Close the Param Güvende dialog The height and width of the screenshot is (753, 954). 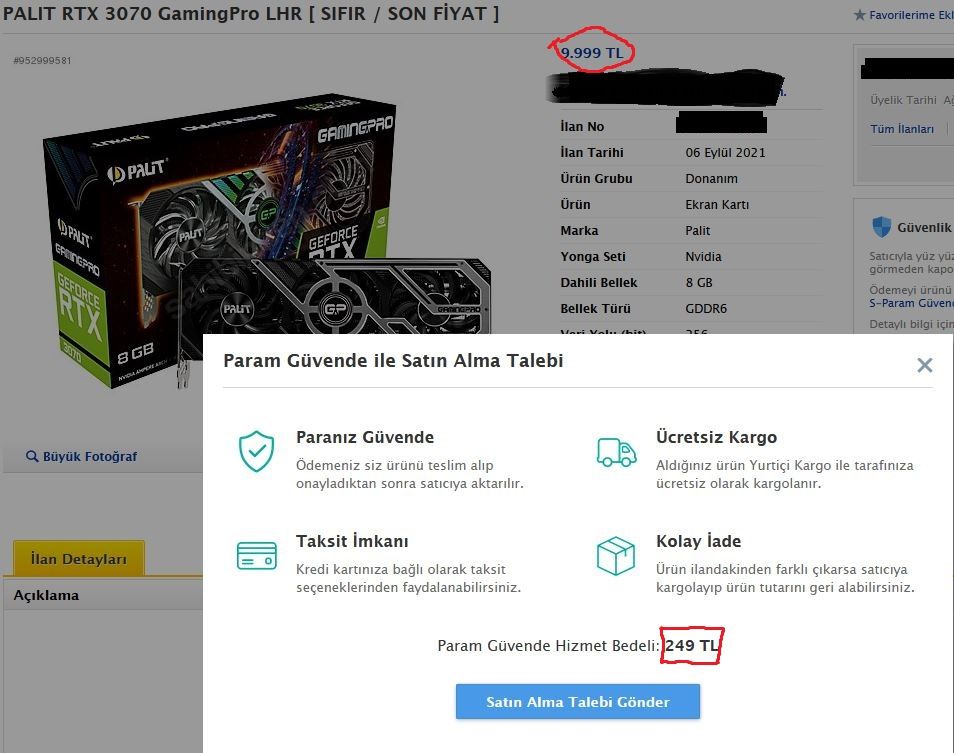[x=924, y=365]
